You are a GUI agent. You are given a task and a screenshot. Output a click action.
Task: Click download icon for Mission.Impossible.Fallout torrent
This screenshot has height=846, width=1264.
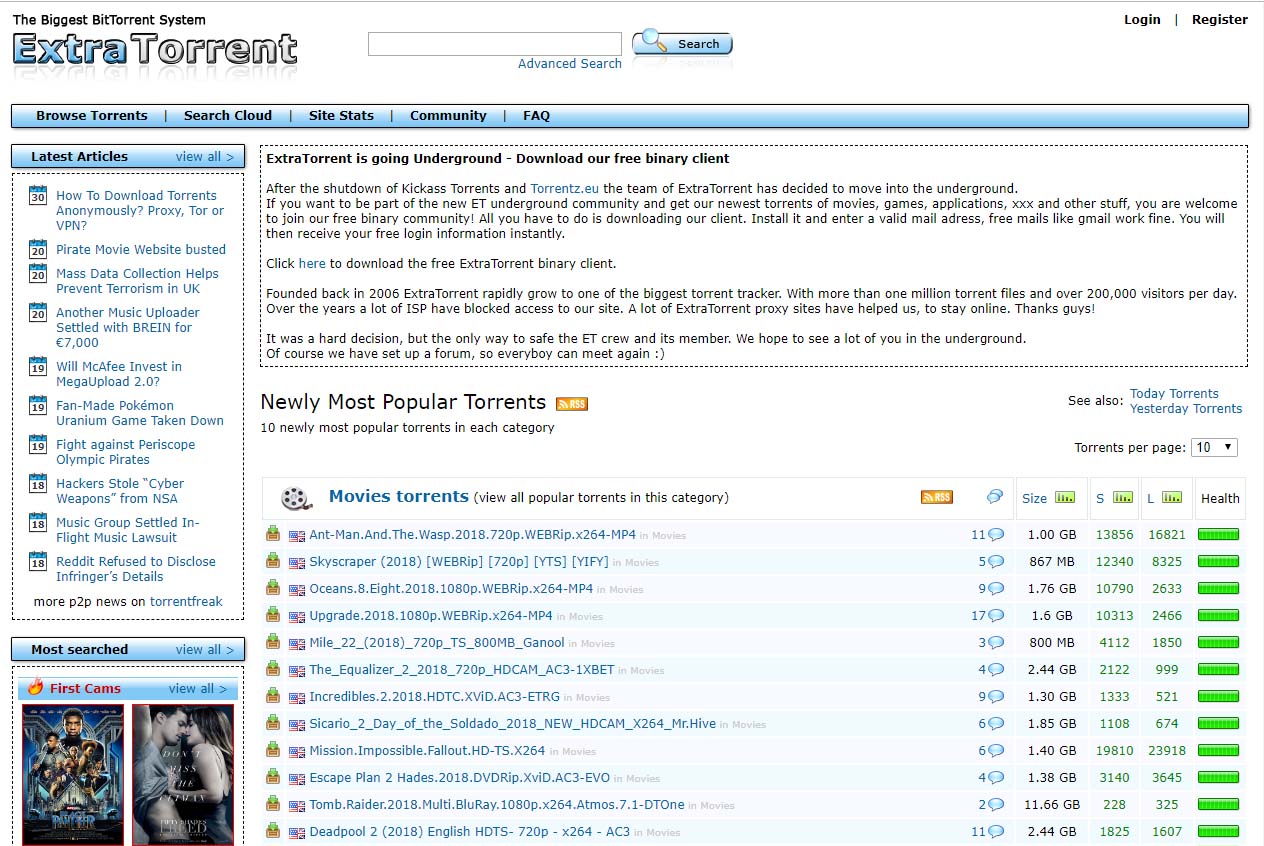coord(273,750)
